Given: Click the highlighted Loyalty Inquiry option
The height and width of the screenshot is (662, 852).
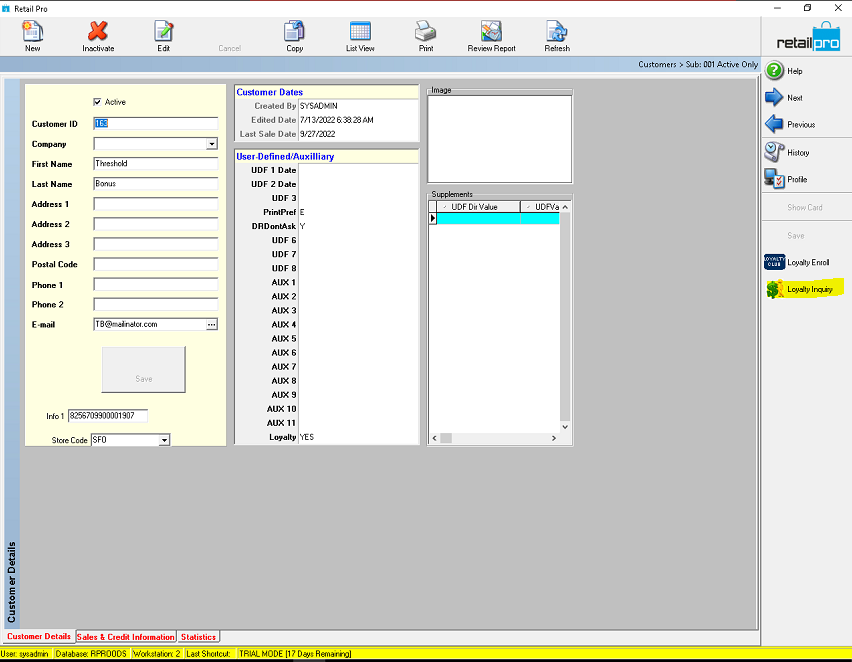Looking at the screenshot, I should (x=805, y=289).
